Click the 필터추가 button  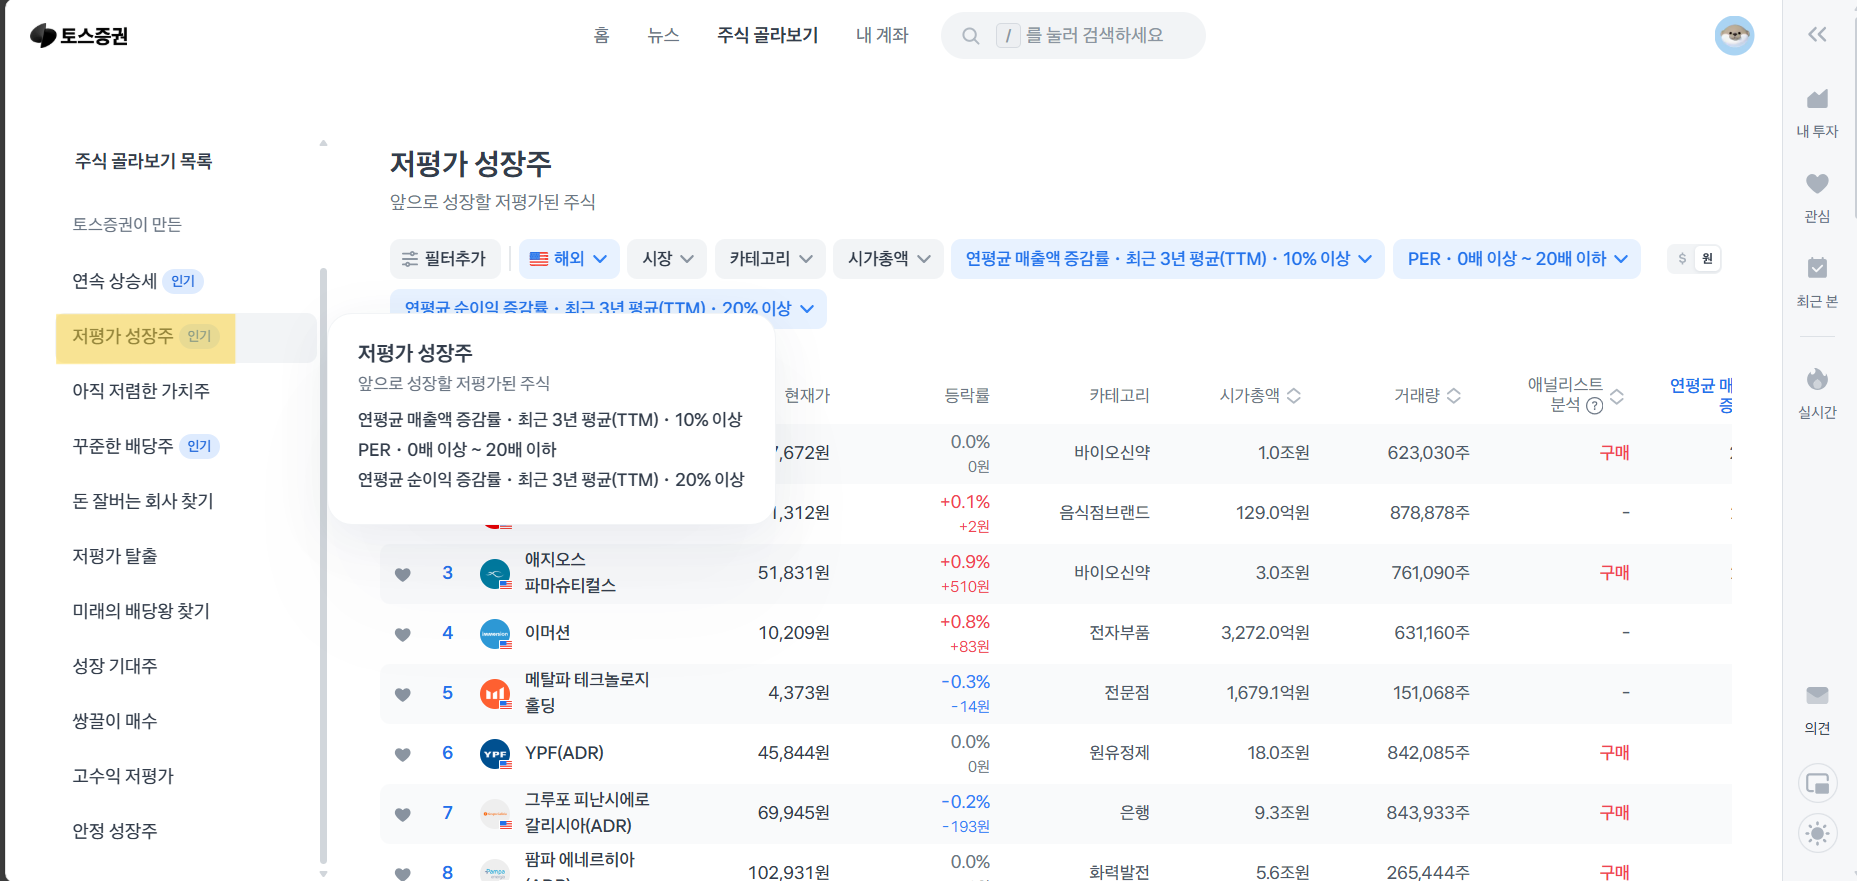[x=444, y=259]
